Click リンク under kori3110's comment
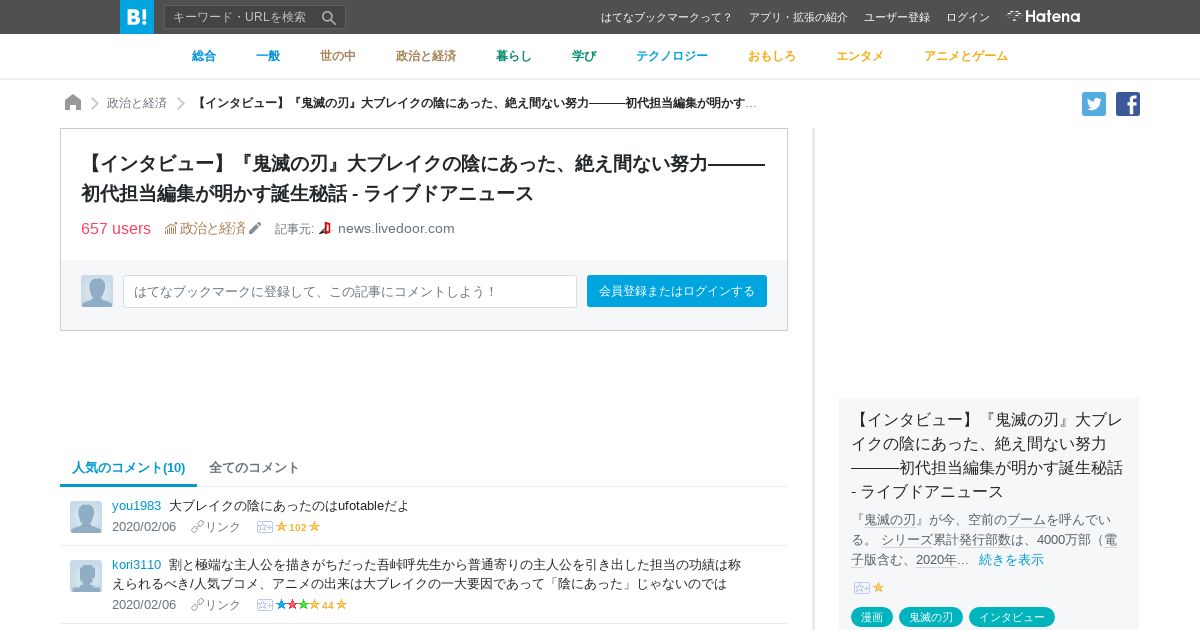The height and width of the screenshot is (630, 1200). point(223,605)
